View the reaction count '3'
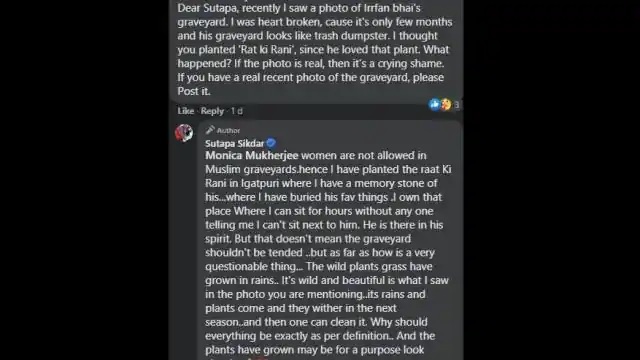Screen dimensions: 640x360 tap(456, 105)
